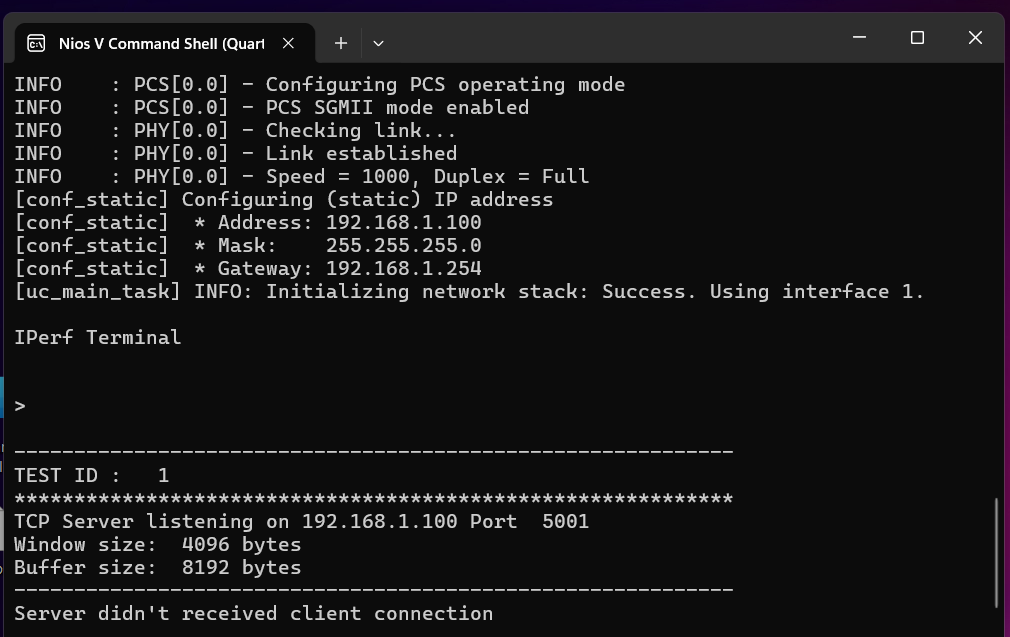Click the ">" command prompt line
Image resolution: width=1010 pixels, height=637 pixels.
click(x=20, y=406)
